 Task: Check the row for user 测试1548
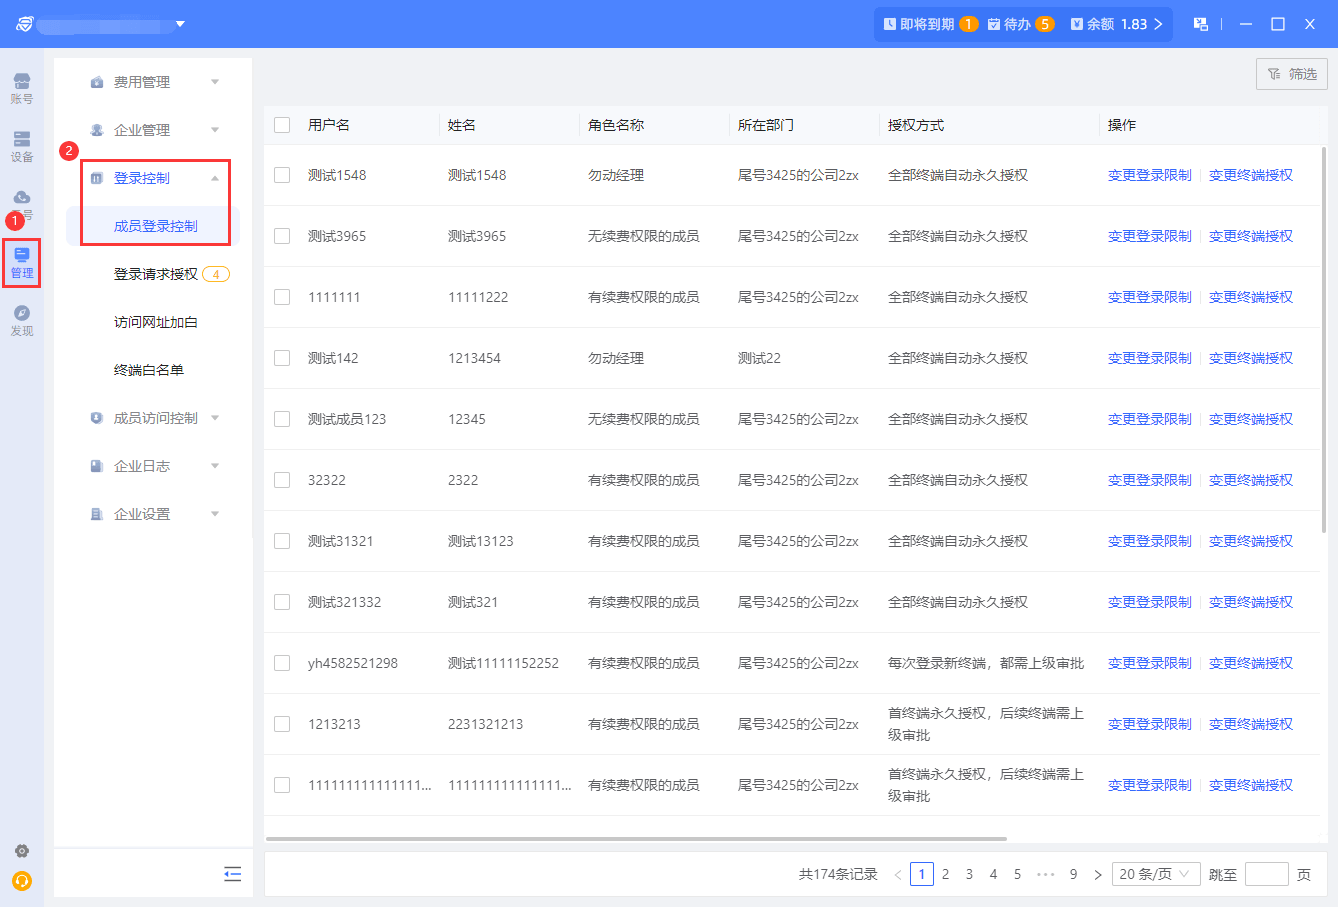[x=282, y=175]
